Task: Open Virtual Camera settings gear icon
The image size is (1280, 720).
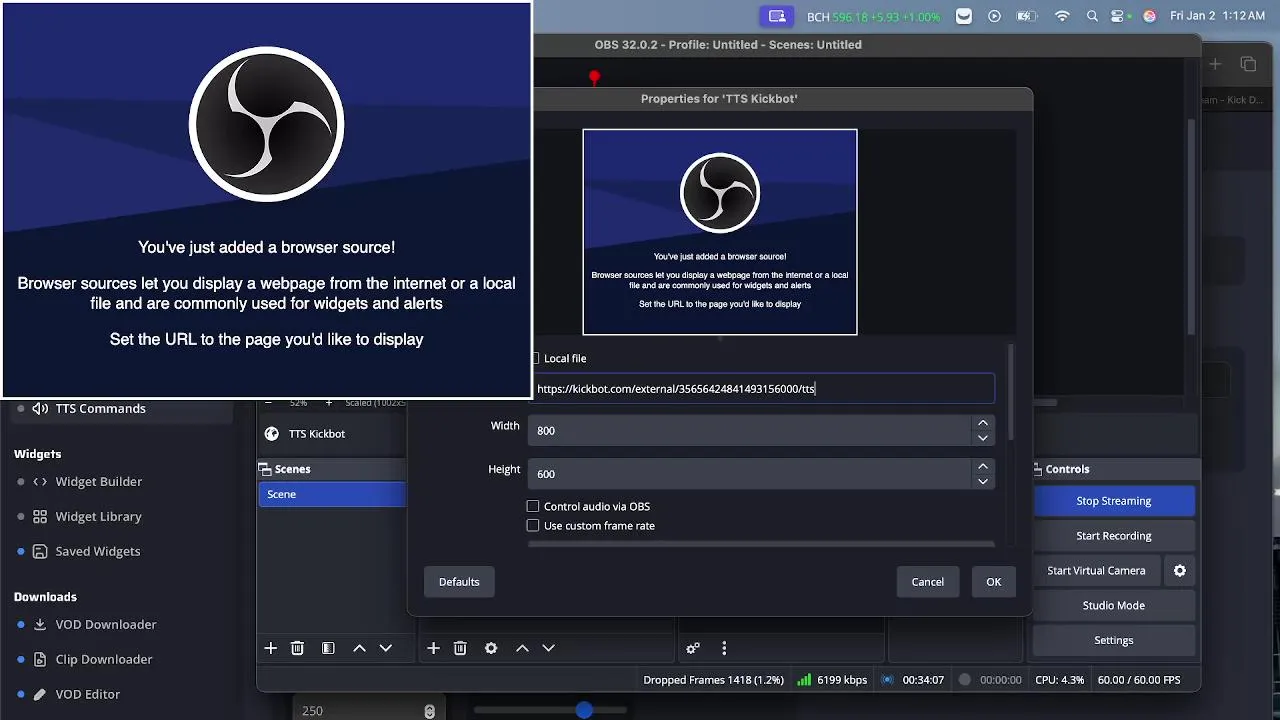Action: (x=1180, y=570)
